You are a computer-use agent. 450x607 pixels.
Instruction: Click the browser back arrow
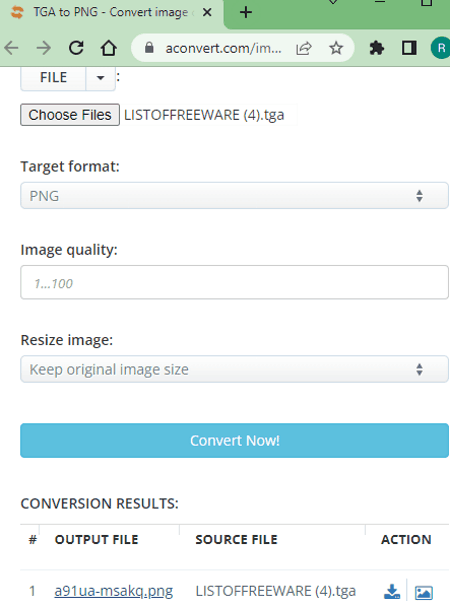(12, 48)
